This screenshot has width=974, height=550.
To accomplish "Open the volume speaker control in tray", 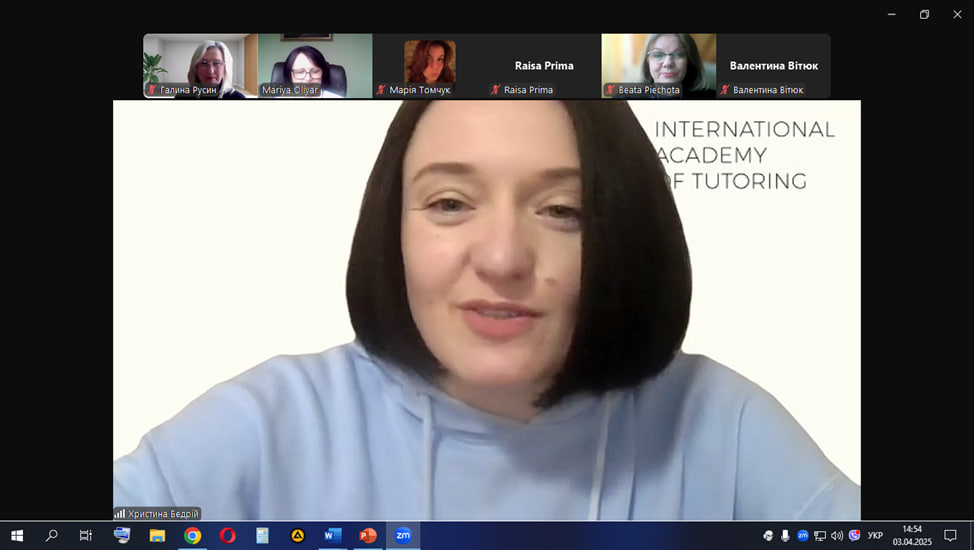I will (x=837, y=536).
